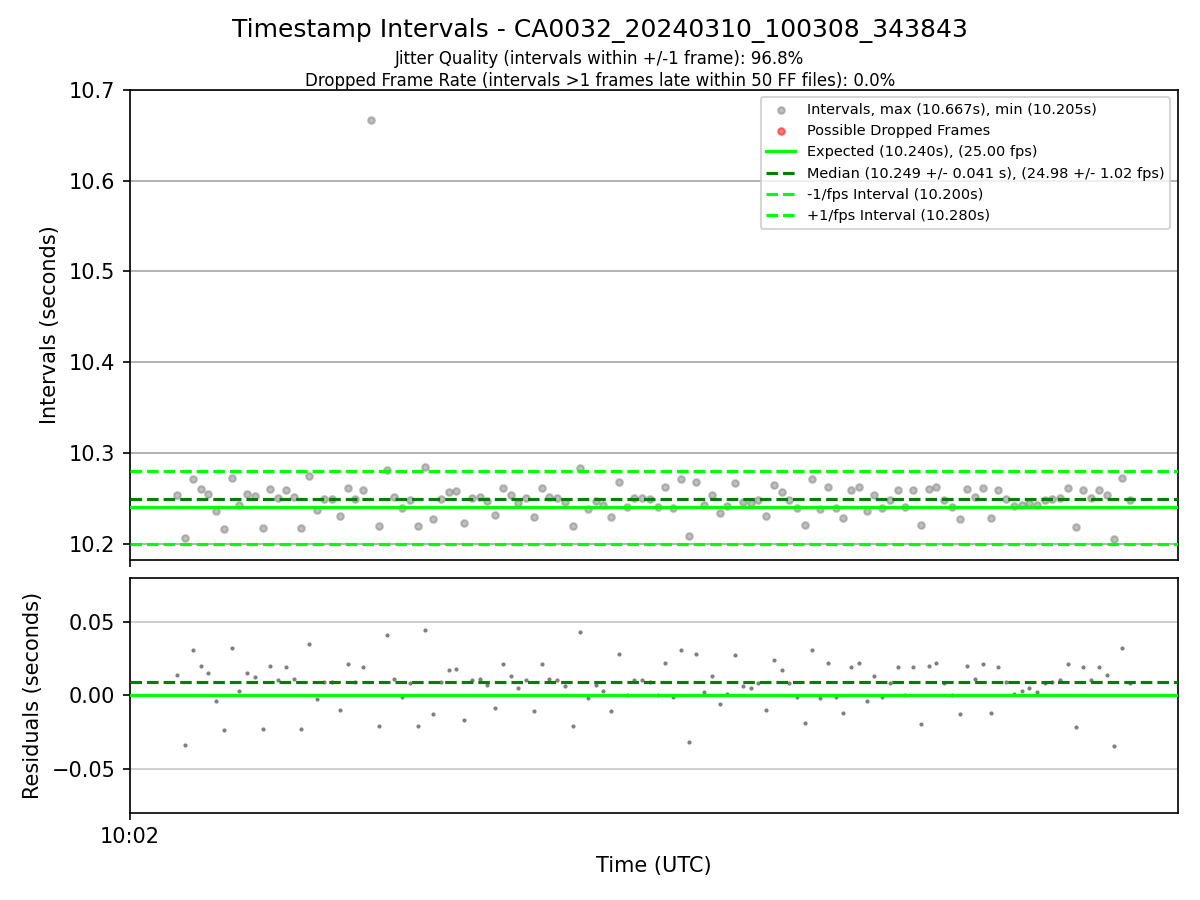The width and height of the screenshot is (1200, 900).
Task: Click the Time (UTC) x-axis label
Action: (653, 865)
